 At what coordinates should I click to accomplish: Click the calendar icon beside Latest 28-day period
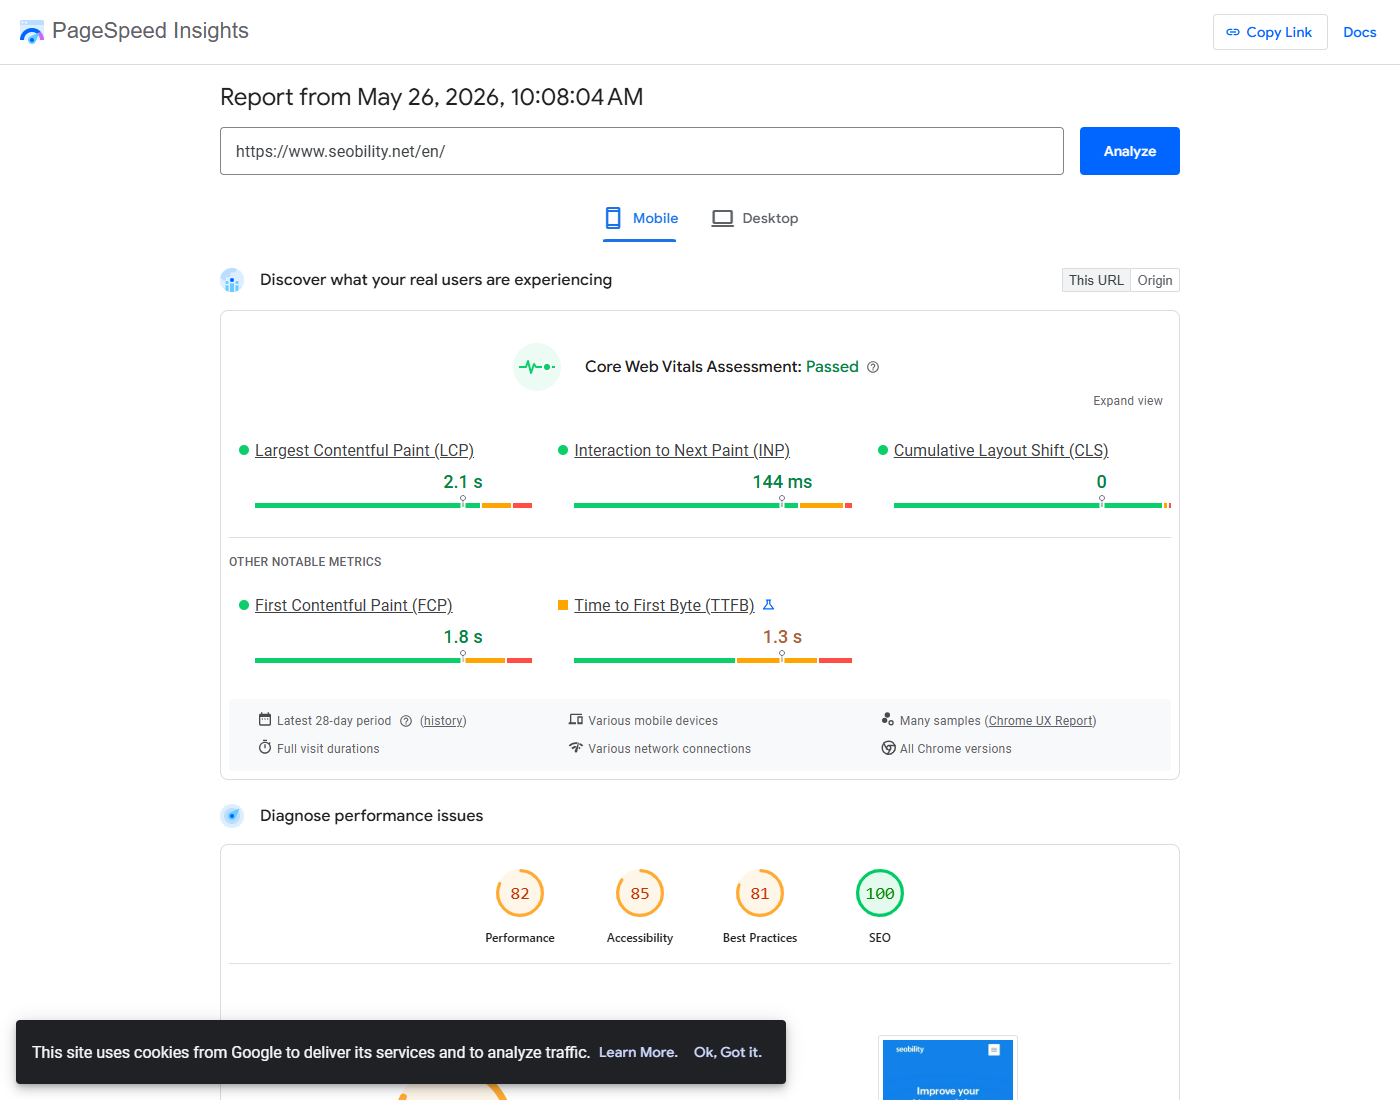(265, 720)
